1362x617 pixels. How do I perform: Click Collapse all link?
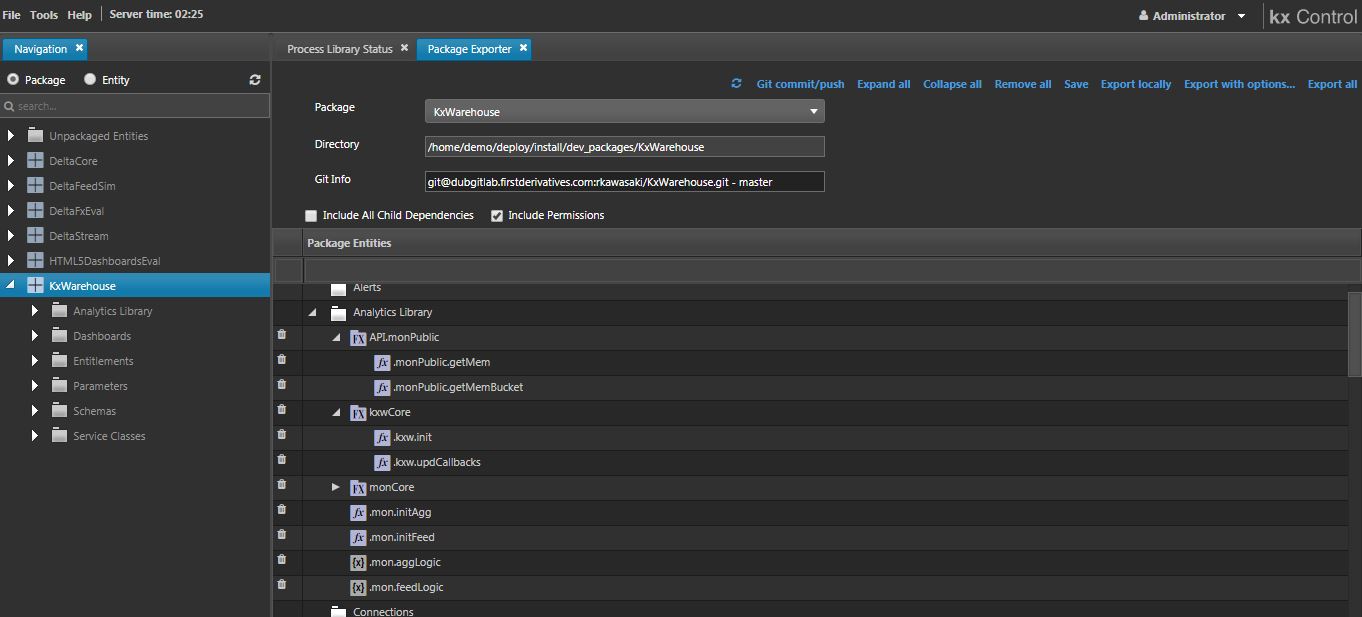coord(952,84)
